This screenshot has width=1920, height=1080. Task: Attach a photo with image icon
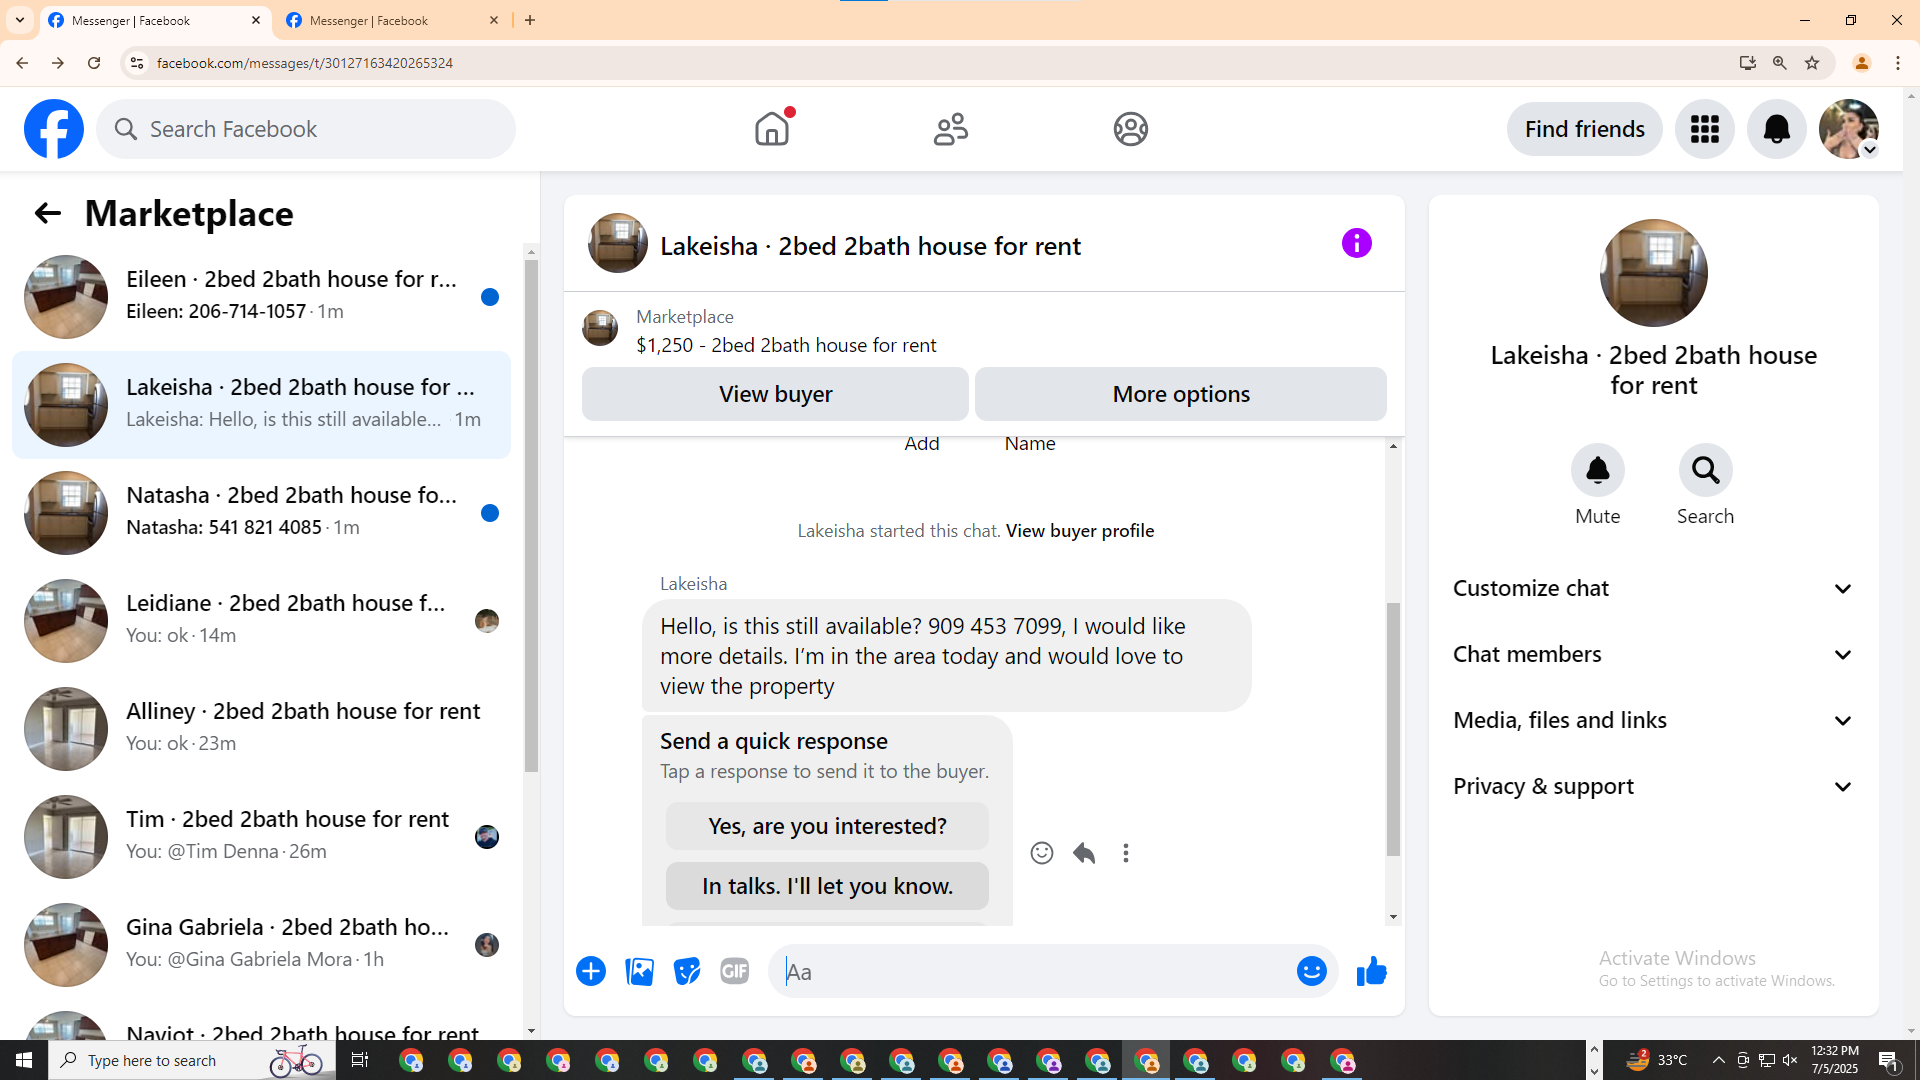(x=639, y=971)
